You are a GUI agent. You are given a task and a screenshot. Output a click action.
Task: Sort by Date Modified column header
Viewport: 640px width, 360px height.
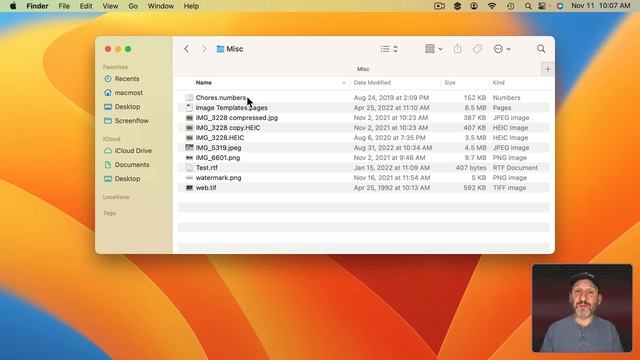click(372, 82)
